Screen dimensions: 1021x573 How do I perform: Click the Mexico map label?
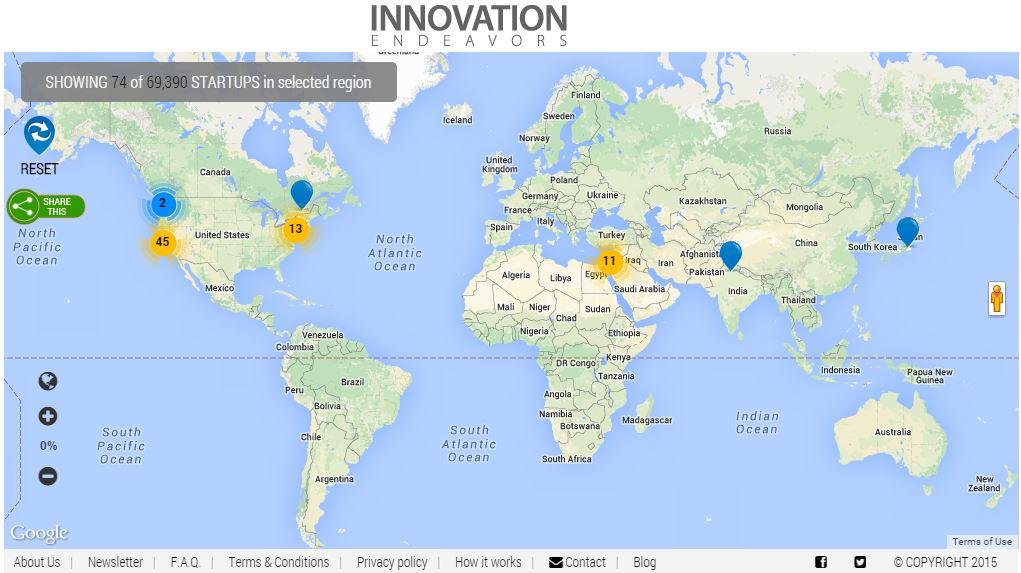219,288
